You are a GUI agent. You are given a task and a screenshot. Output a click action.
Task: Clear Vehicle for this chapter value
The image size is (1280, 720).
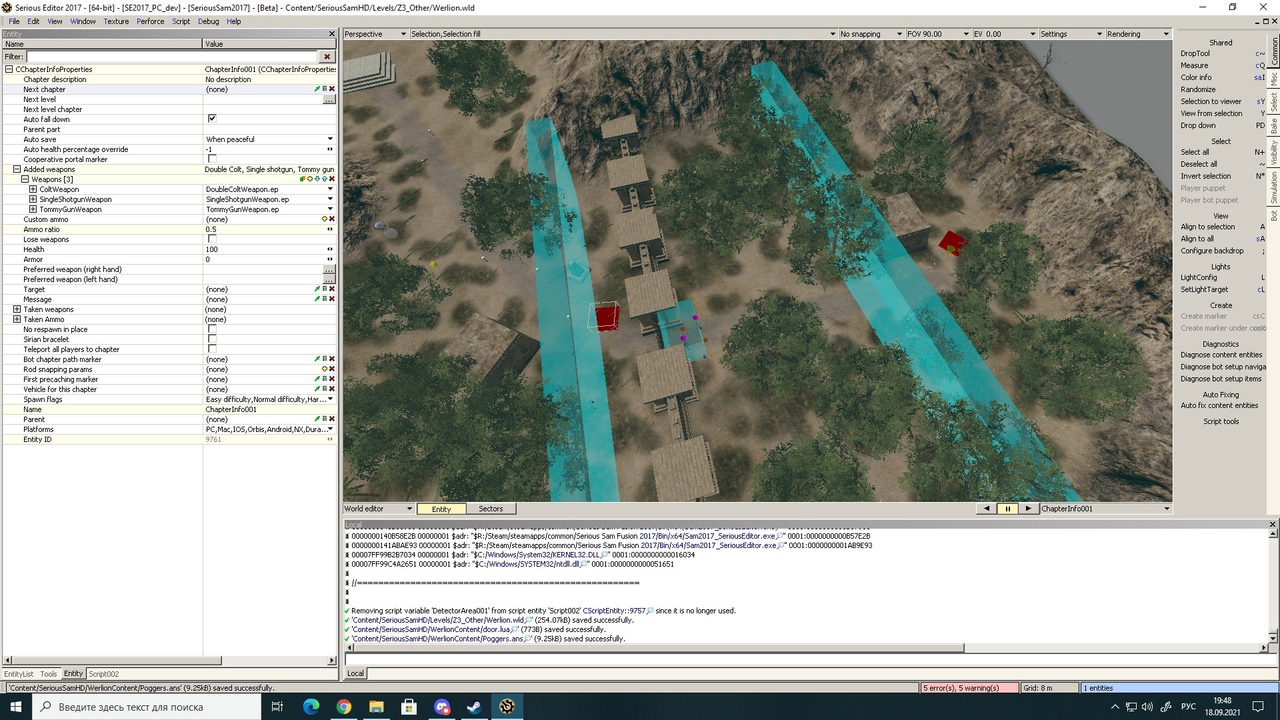(332, 389)
